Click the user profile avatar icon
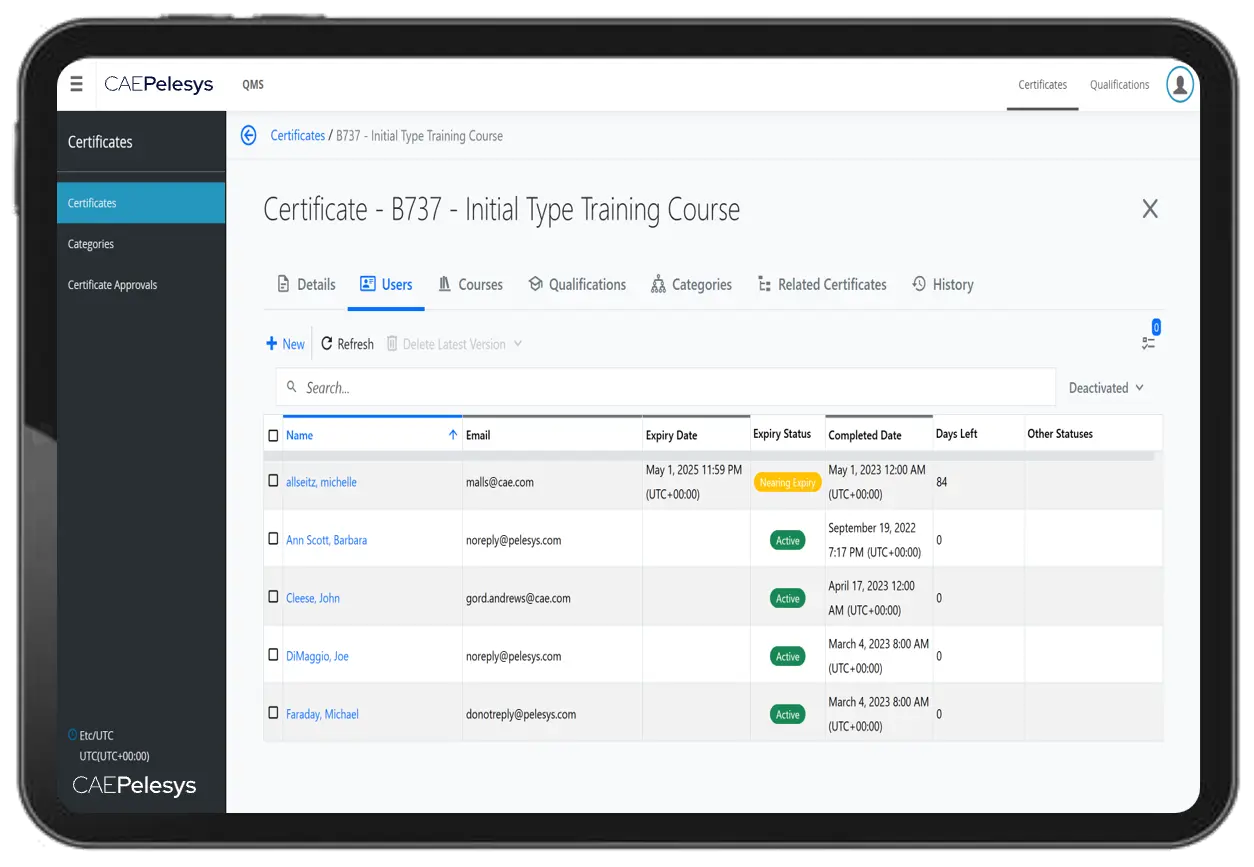 coord(1180,85)
